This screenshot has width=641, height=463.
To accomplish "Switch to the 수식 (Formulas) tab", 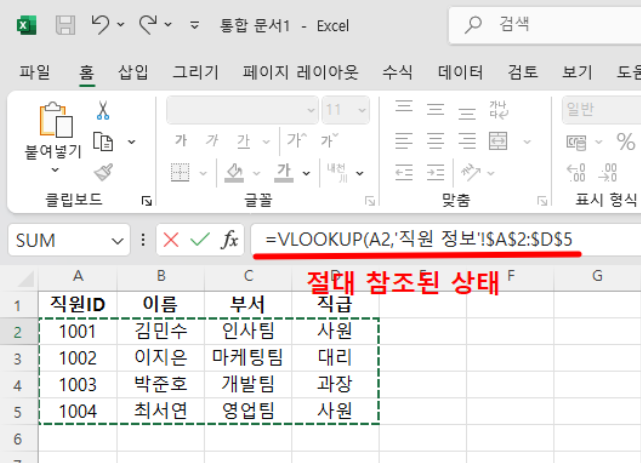I will pyautogui.click(x=397, y=72).
